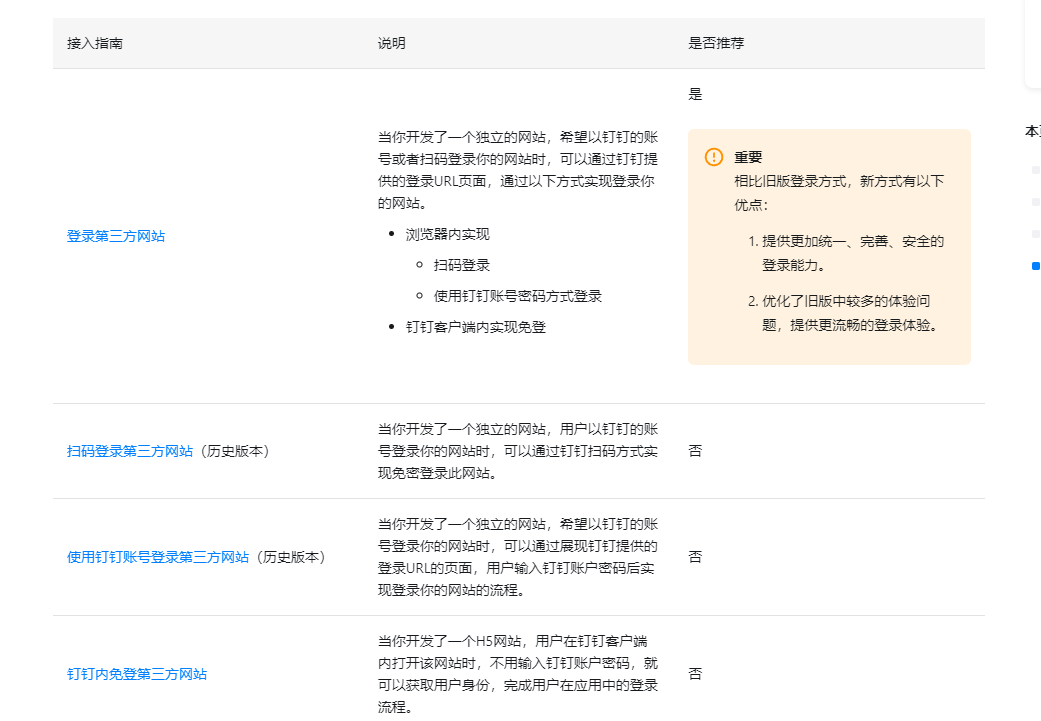This screenshot has height=721, width=1041.
Task: Click 否 in the 扫码登录第三方网站 row
Action: 695,451
